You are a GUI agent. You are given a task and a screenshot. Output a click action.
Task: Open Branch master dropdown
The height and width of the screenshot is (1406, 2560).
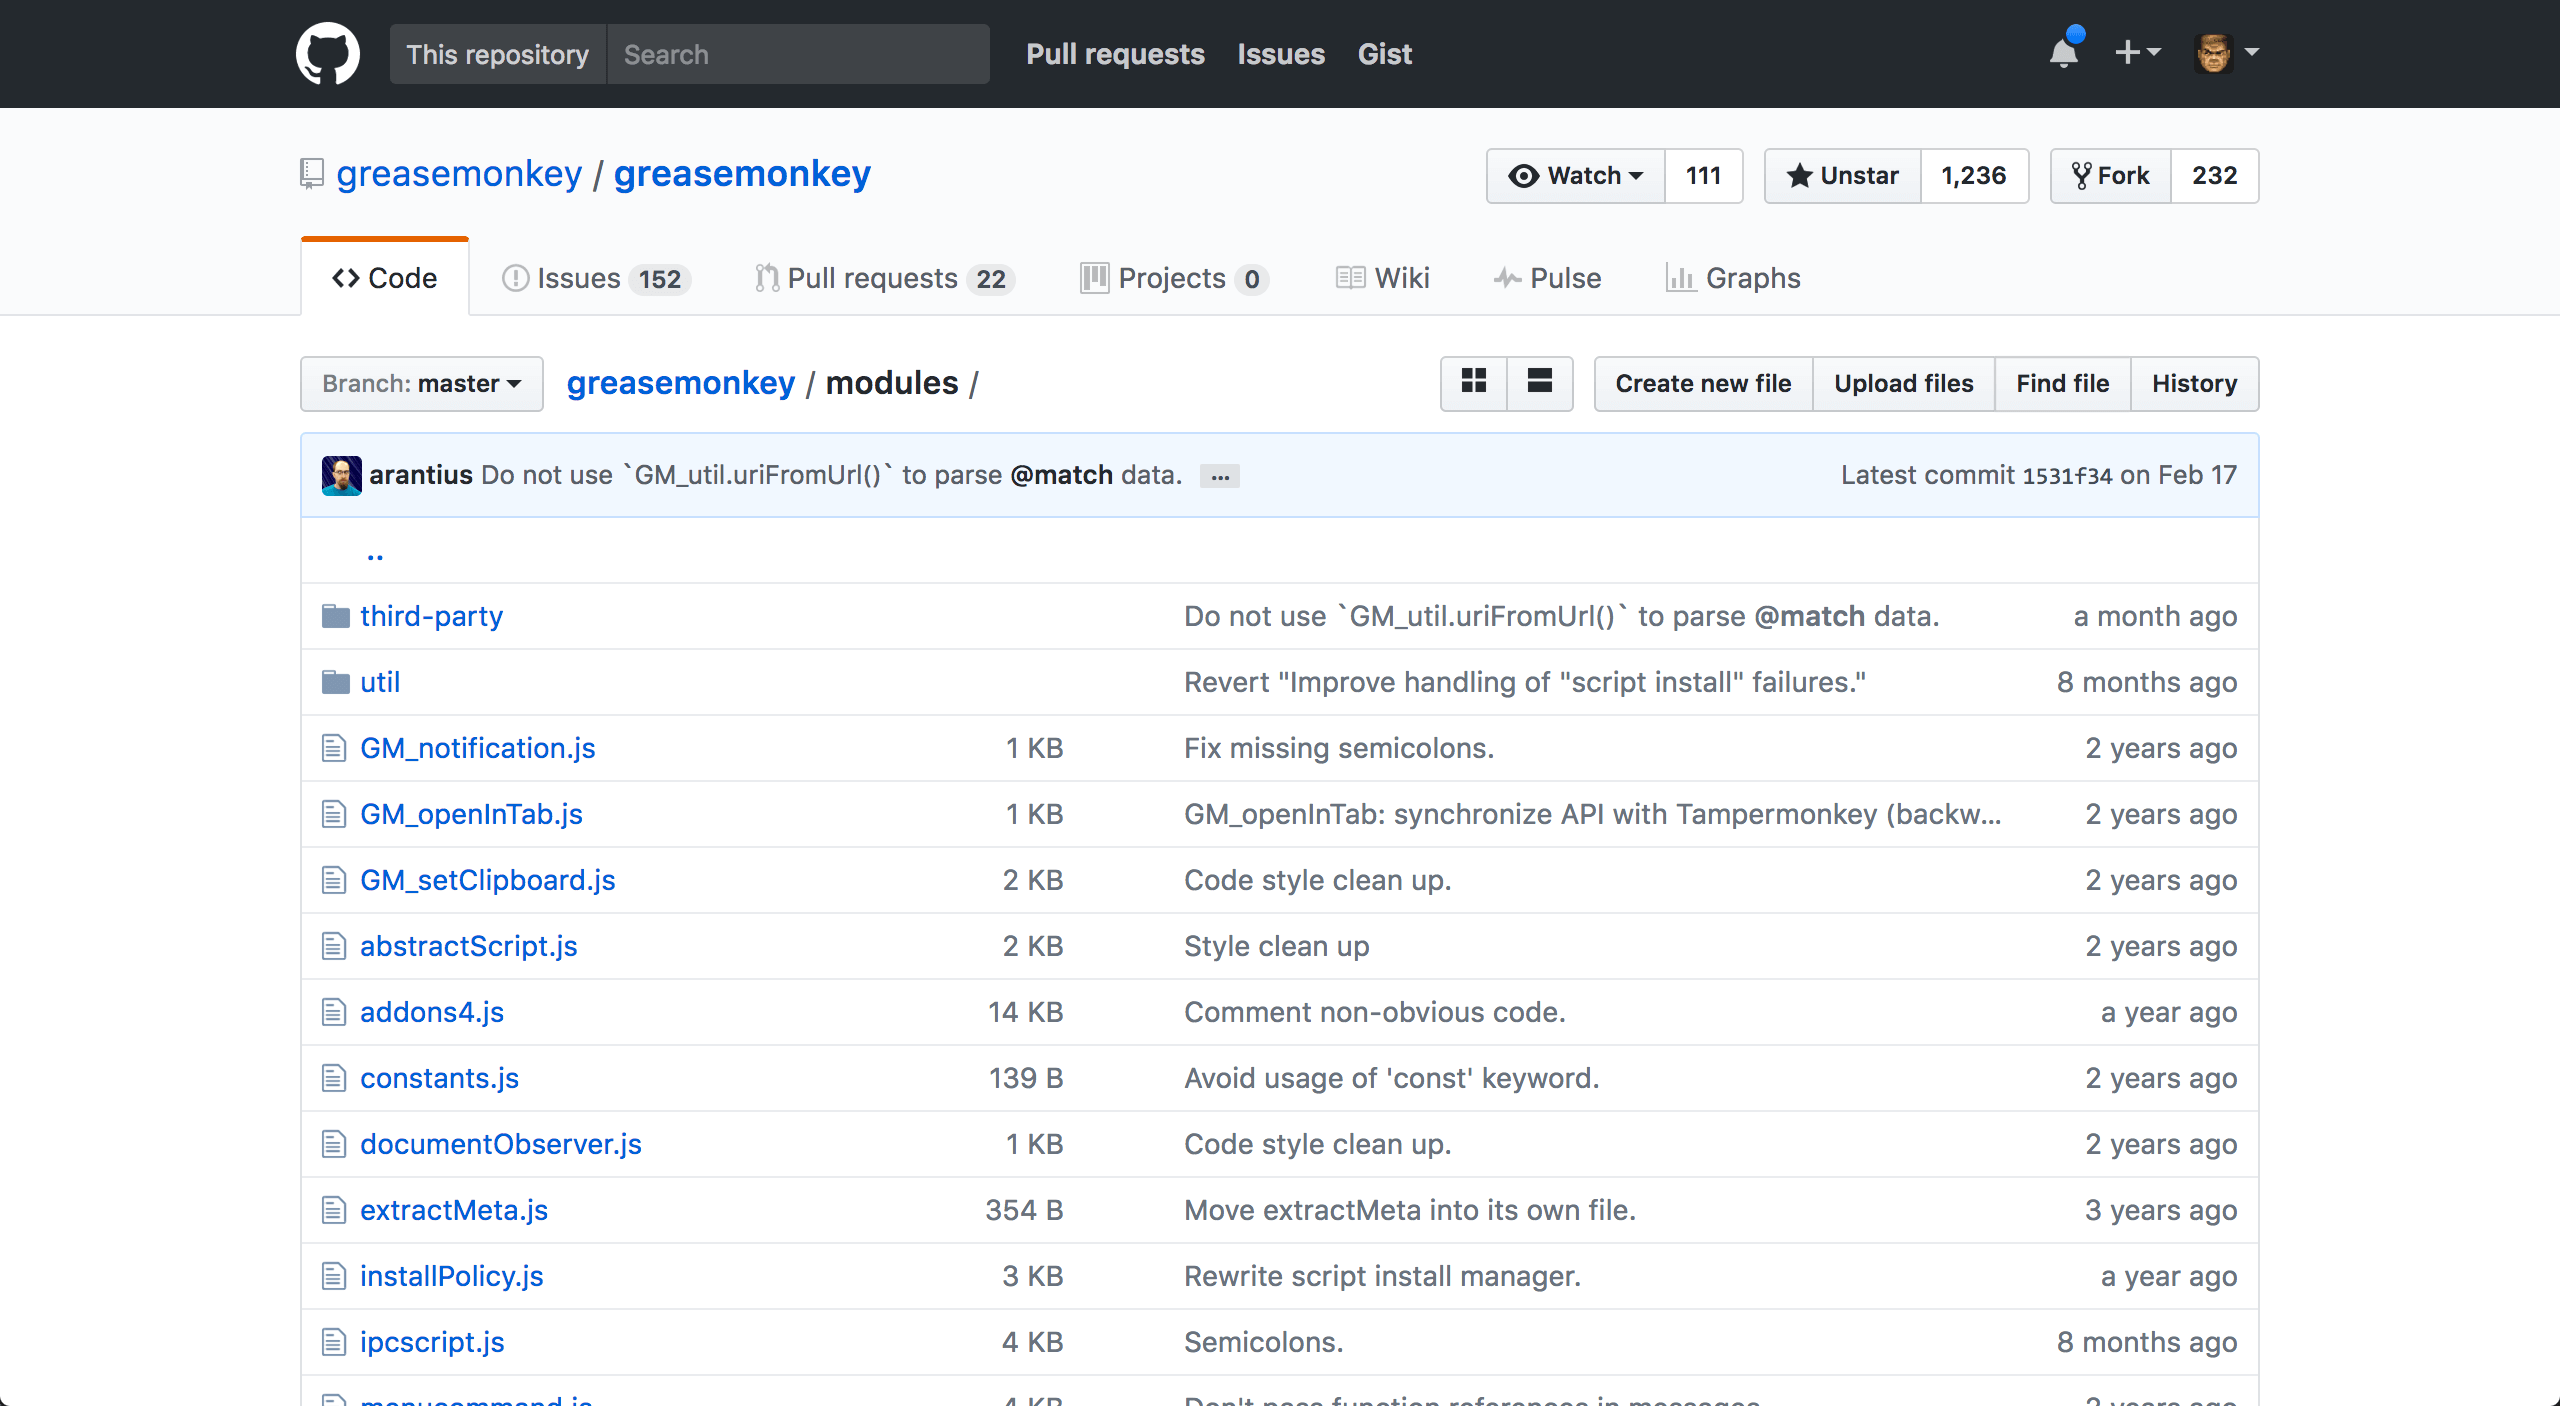click(x=421, y=384)
